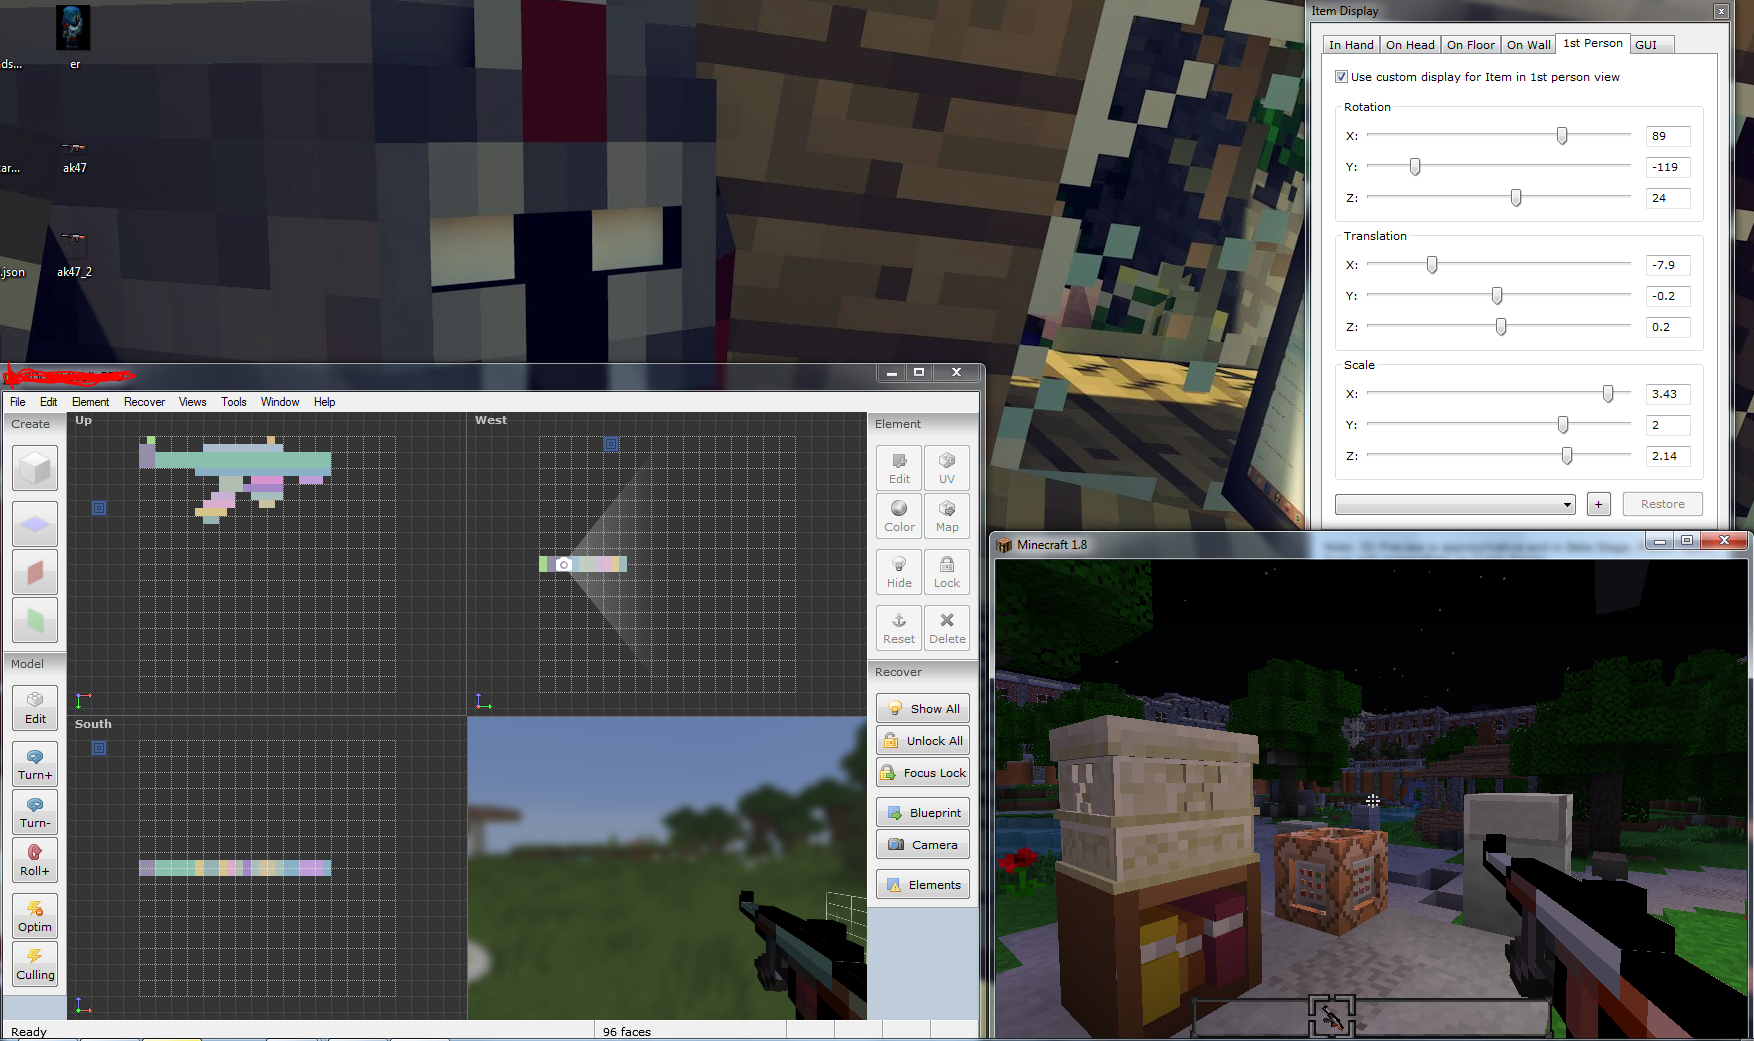1754x1041 pixels.
Task: Click the Rotation X value field
Action: pyautogui.click(x=1667, y=136)
